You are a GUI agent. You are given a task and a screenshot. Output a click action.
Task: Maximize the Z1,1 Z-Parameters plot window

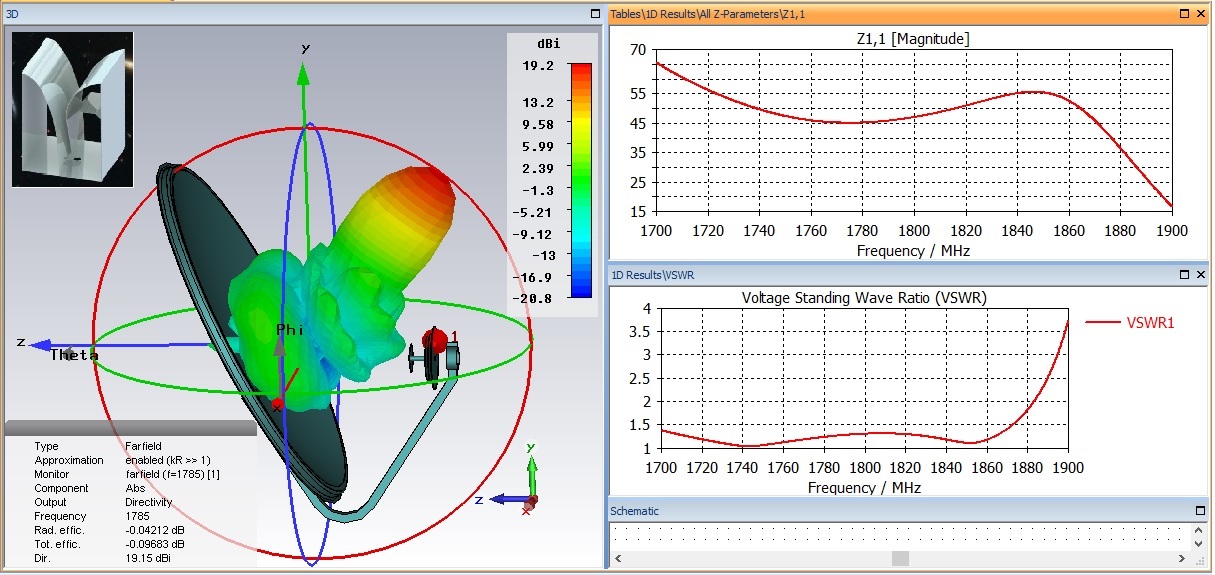[1183, 14]
